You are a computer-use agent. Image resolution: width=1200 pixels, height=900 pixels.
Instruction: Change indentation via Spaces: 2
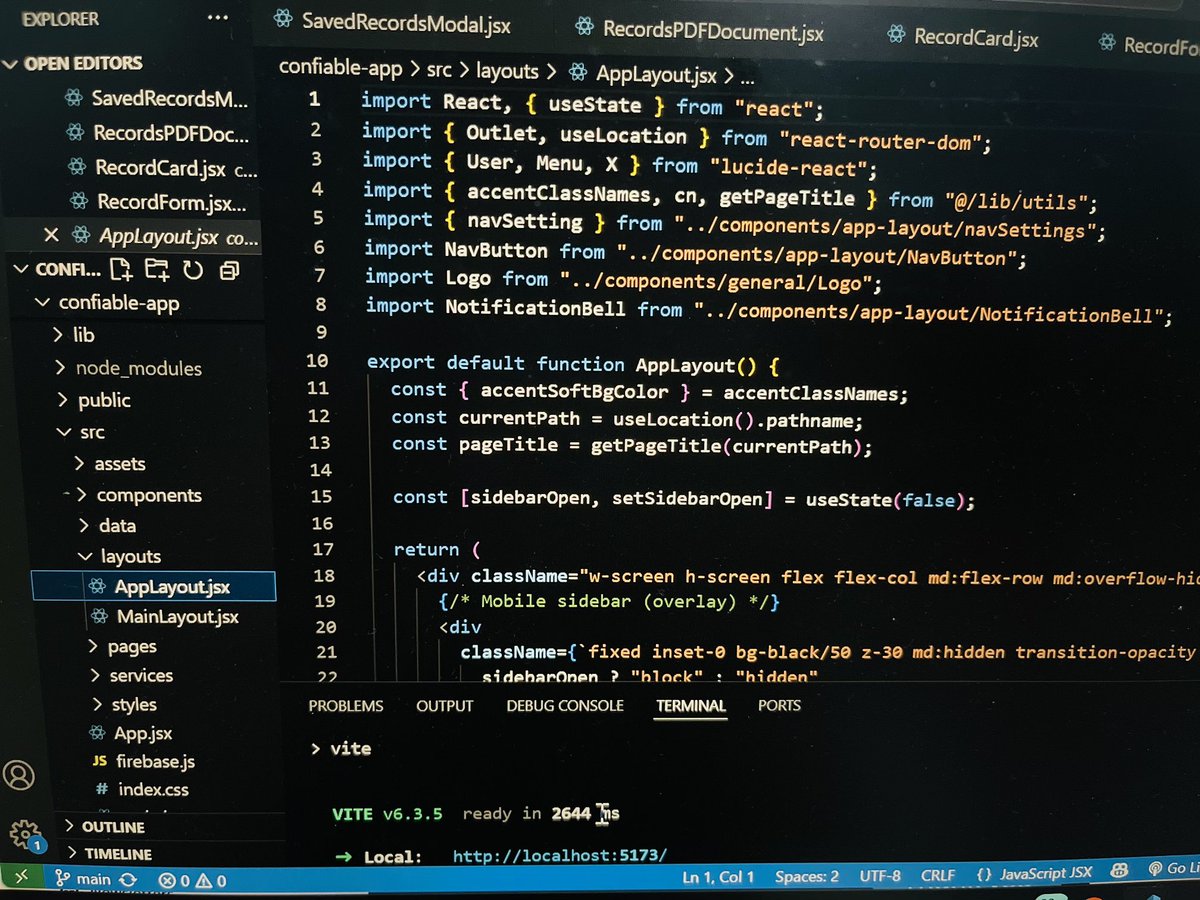(807, 876)
